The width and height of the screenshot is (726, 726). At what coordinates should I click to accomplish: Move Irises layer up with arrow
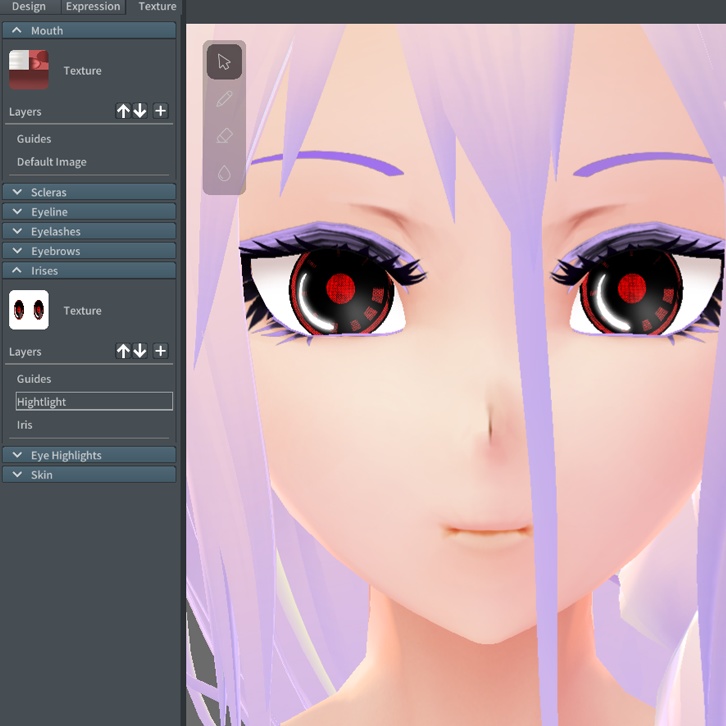click(123, 350)
